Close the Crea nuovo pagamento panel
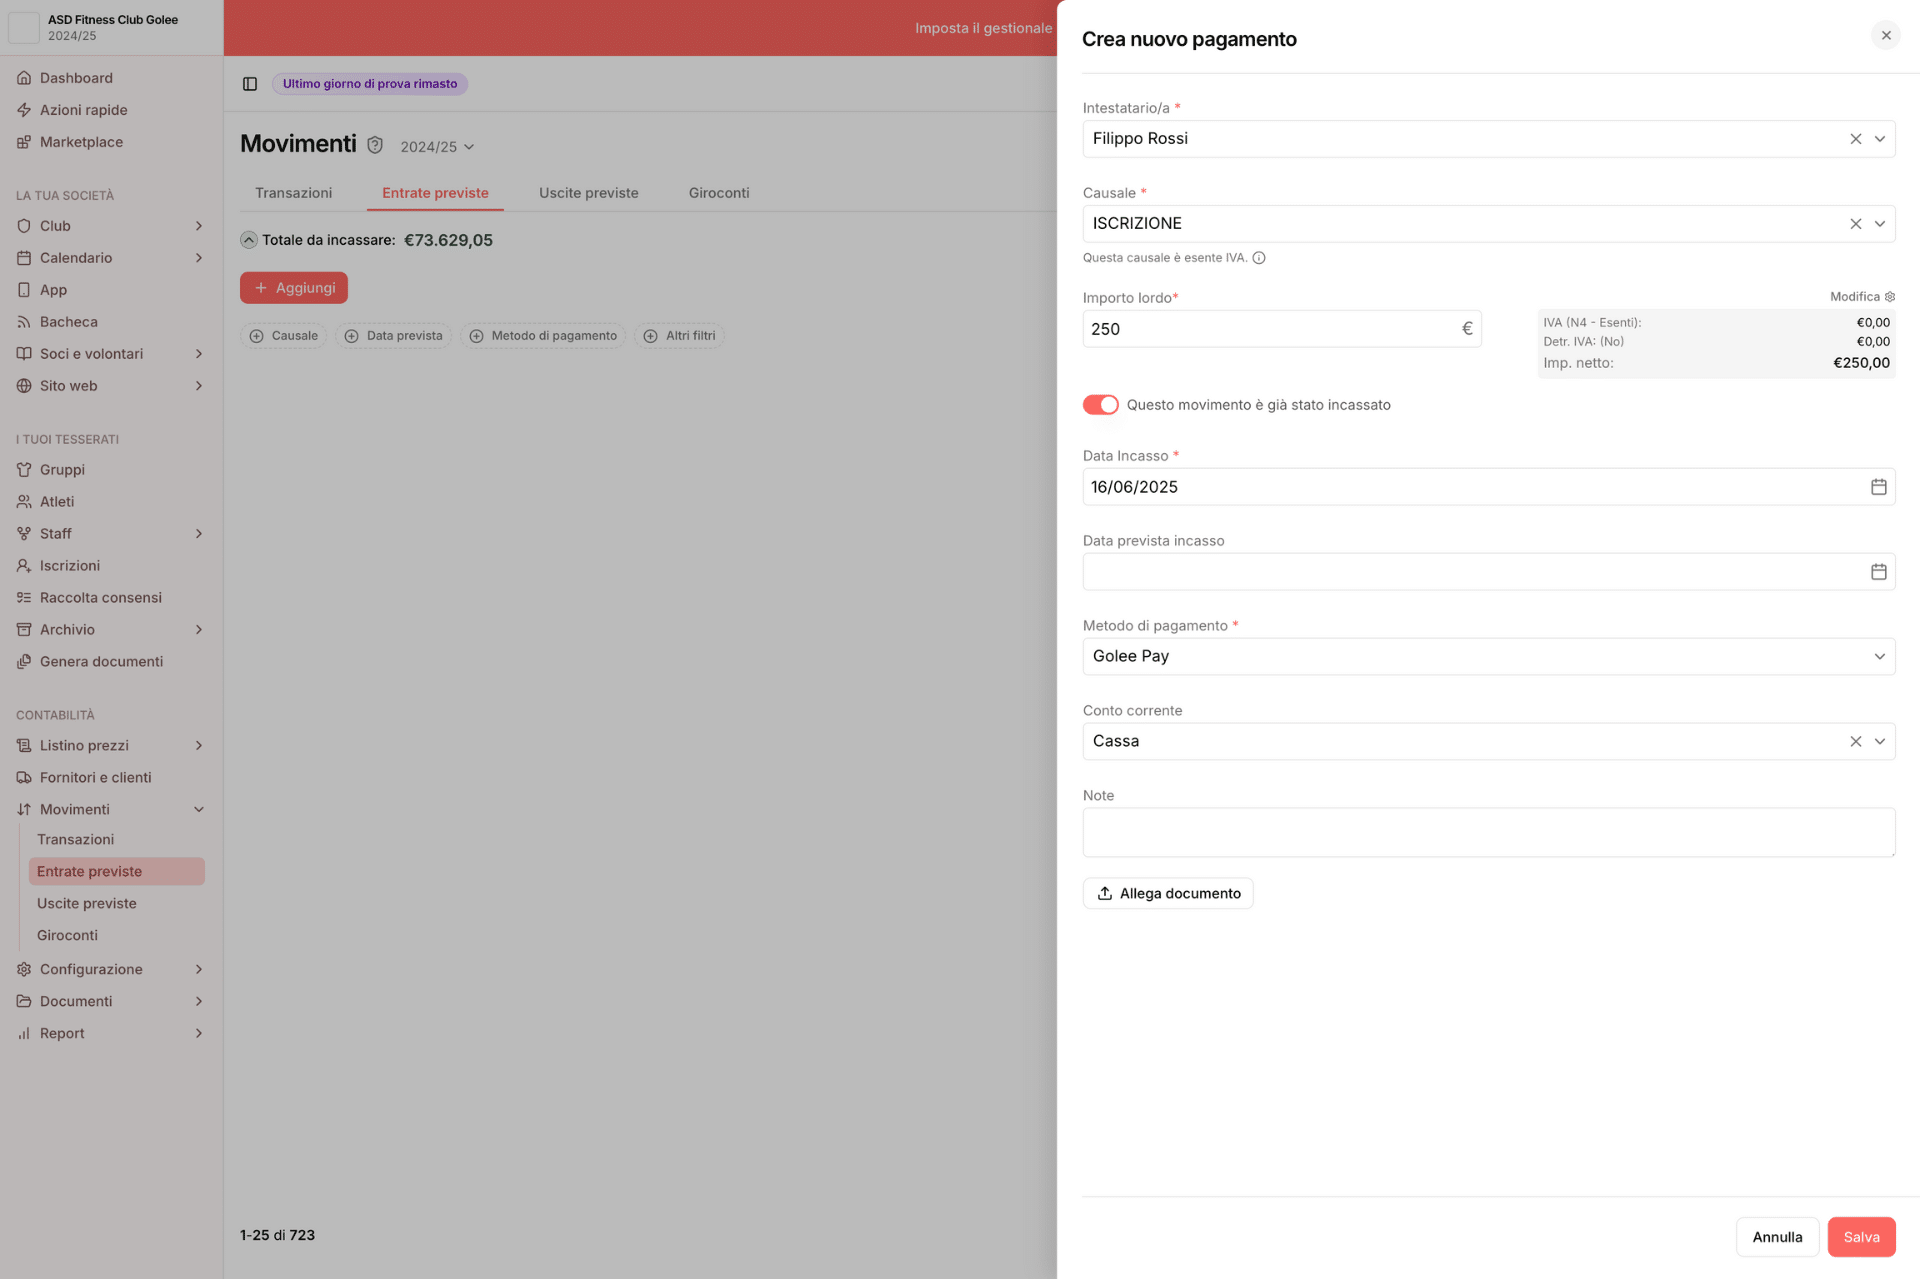1920x1280 pixels. [x=1885, y=36]
